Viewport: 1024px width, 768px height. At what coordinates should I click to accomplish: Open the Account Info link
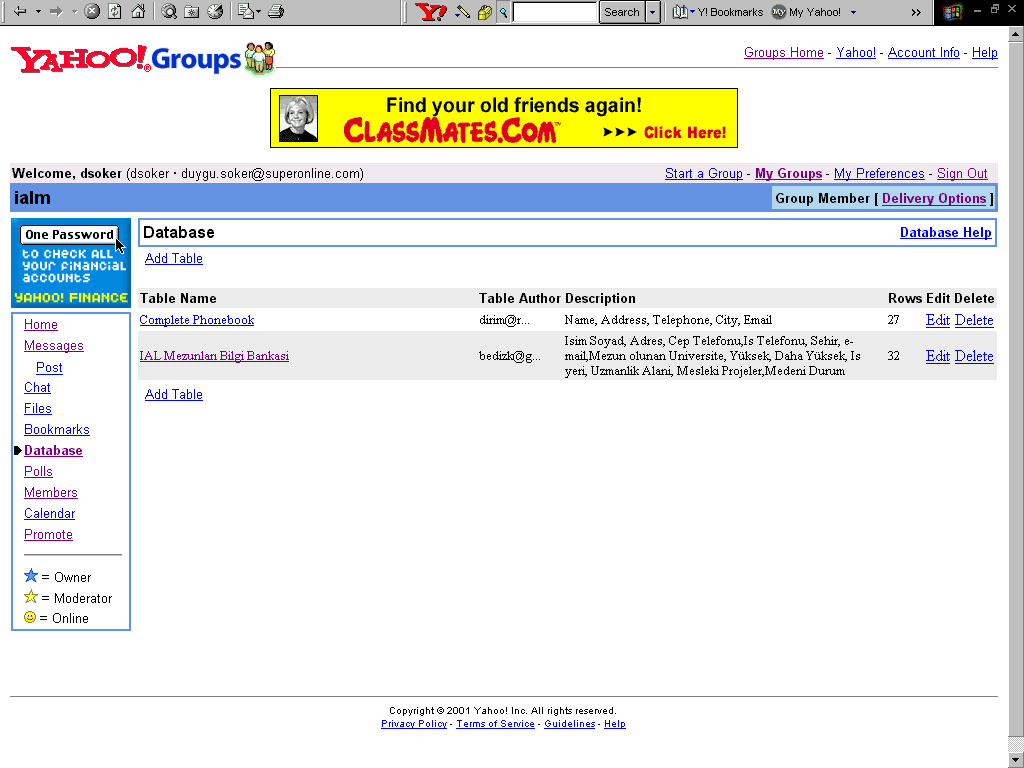923,52
